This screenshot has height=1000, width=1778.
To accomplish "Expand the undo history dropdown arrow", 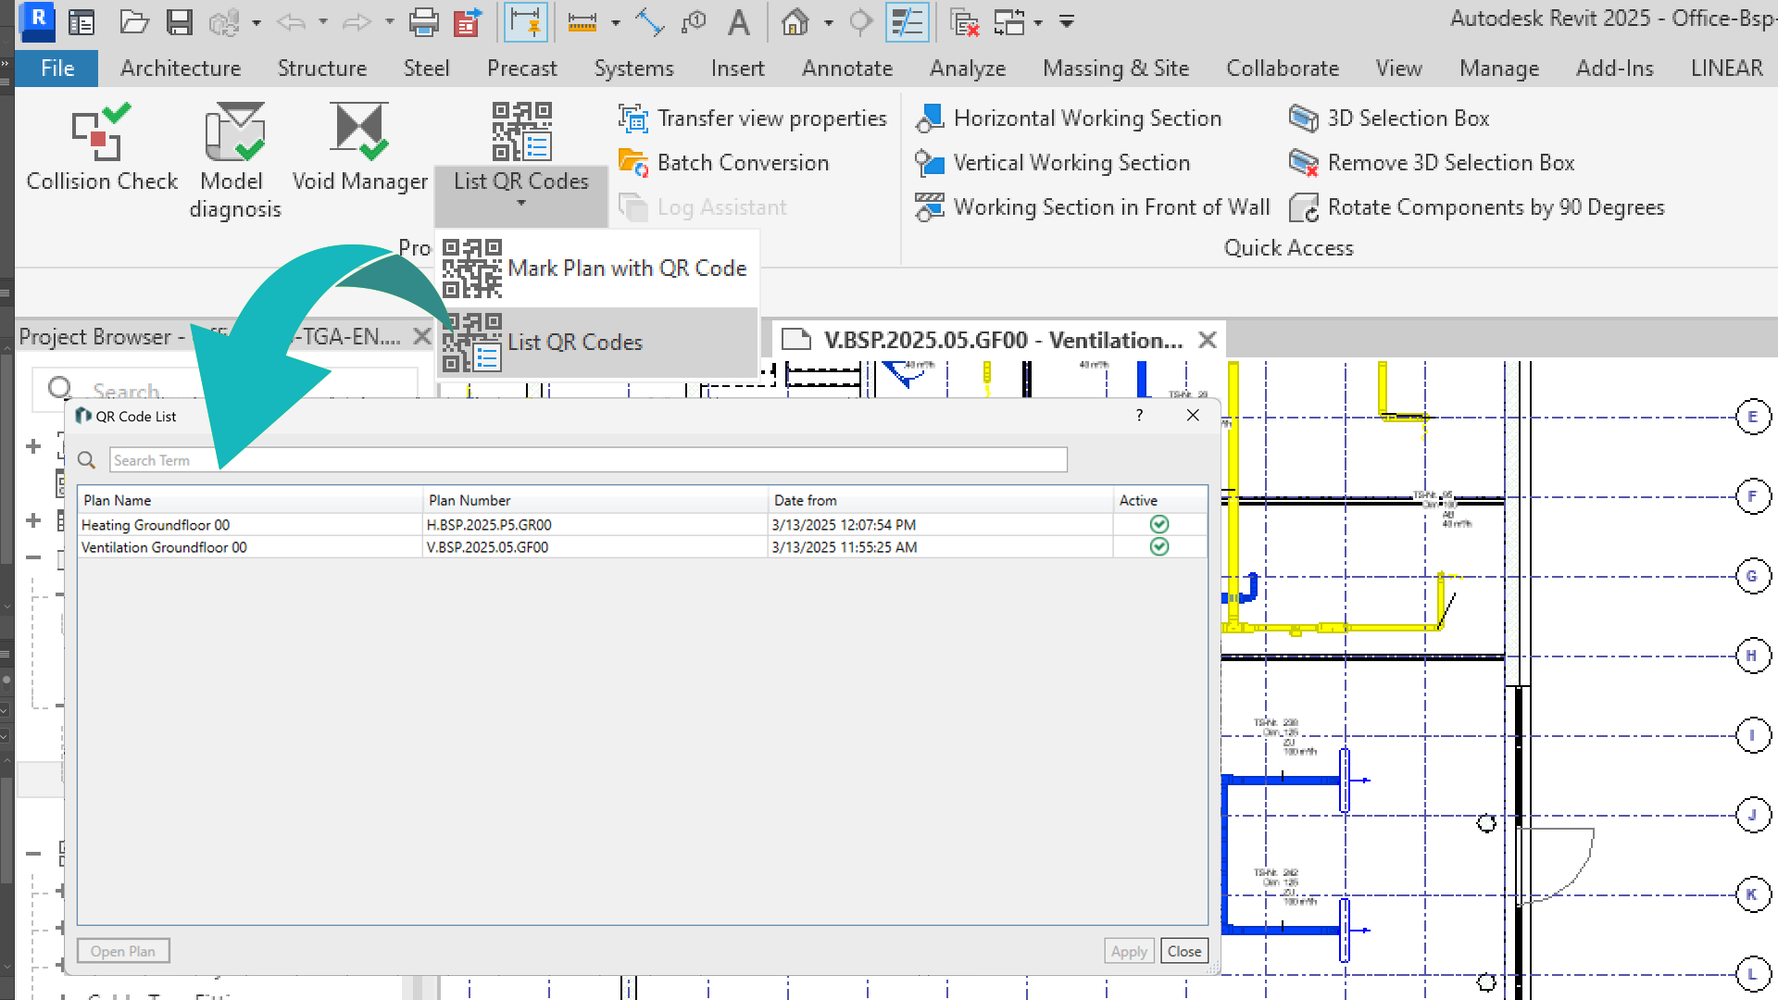I will pos(322,22).
